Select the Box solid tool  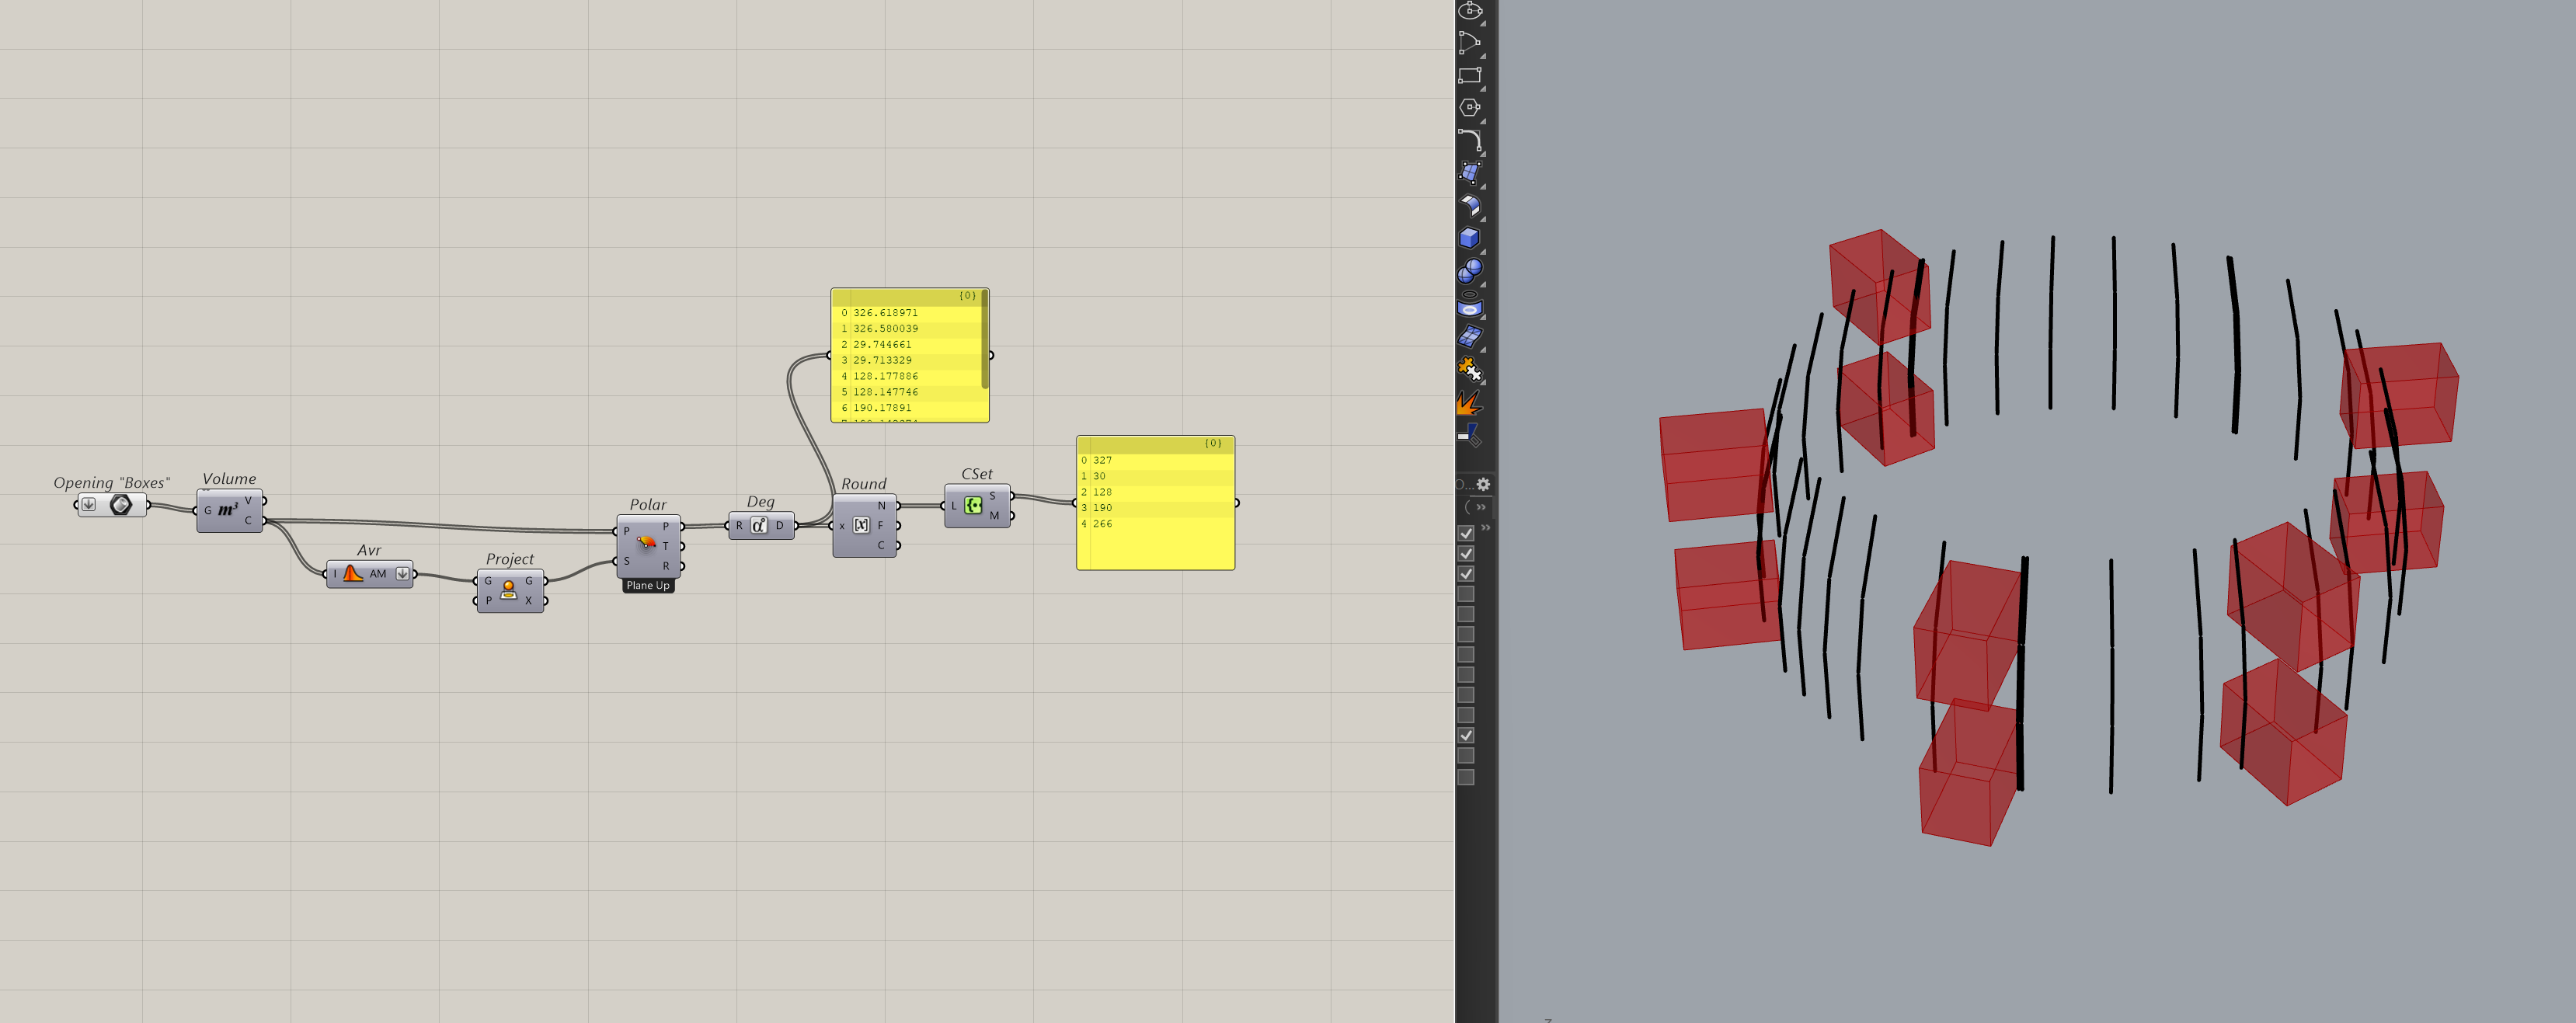pyautogui.click(x=1469, y=238)
